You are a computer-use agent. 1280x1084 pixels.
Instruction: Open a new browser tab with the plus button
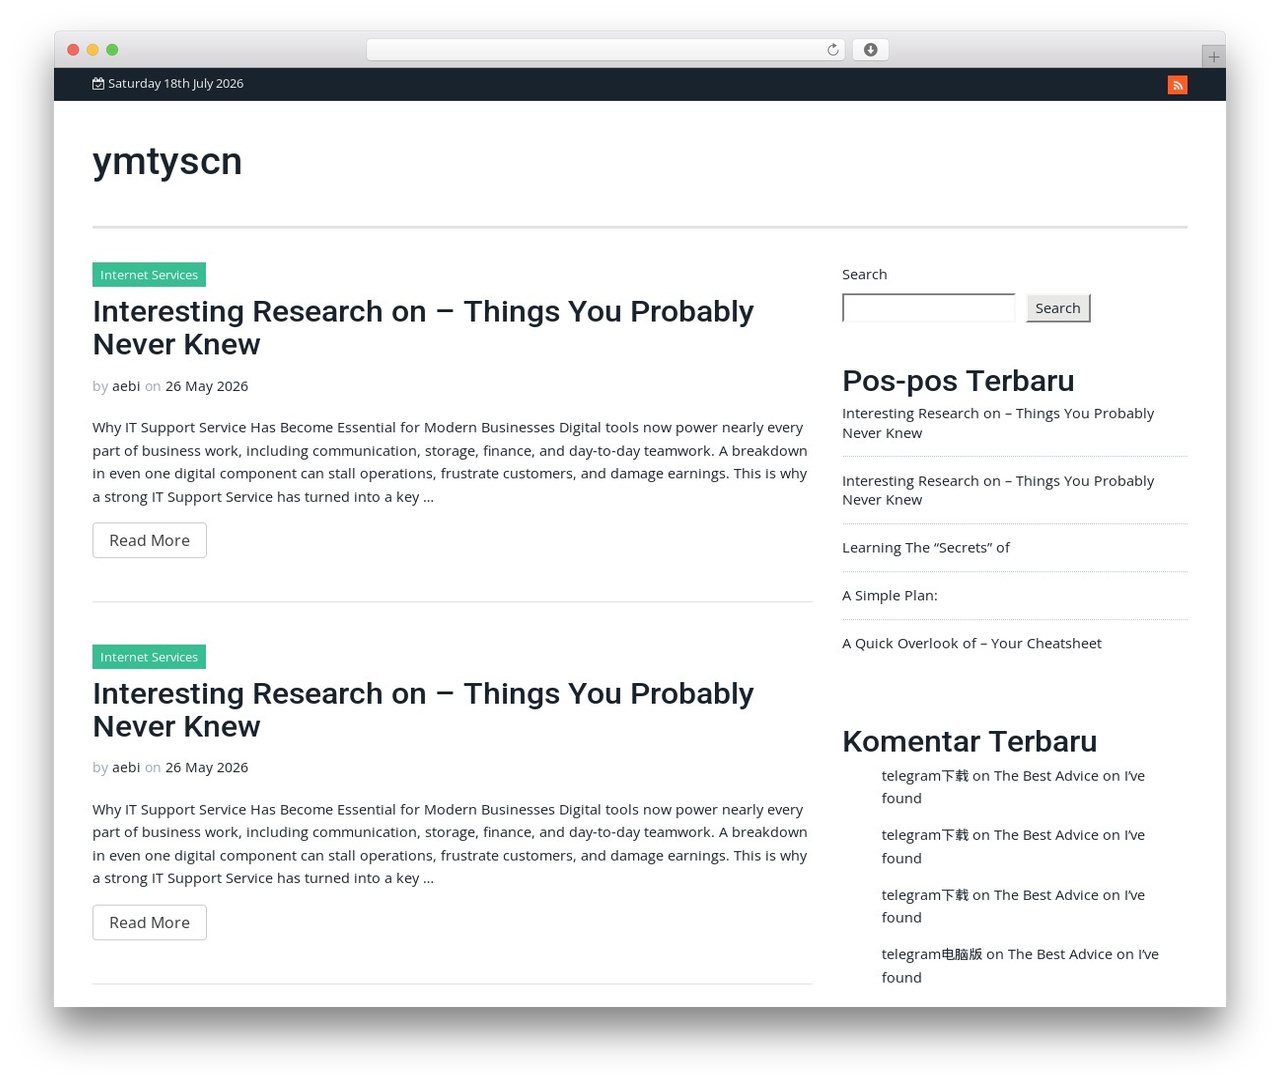[1213, 57]
